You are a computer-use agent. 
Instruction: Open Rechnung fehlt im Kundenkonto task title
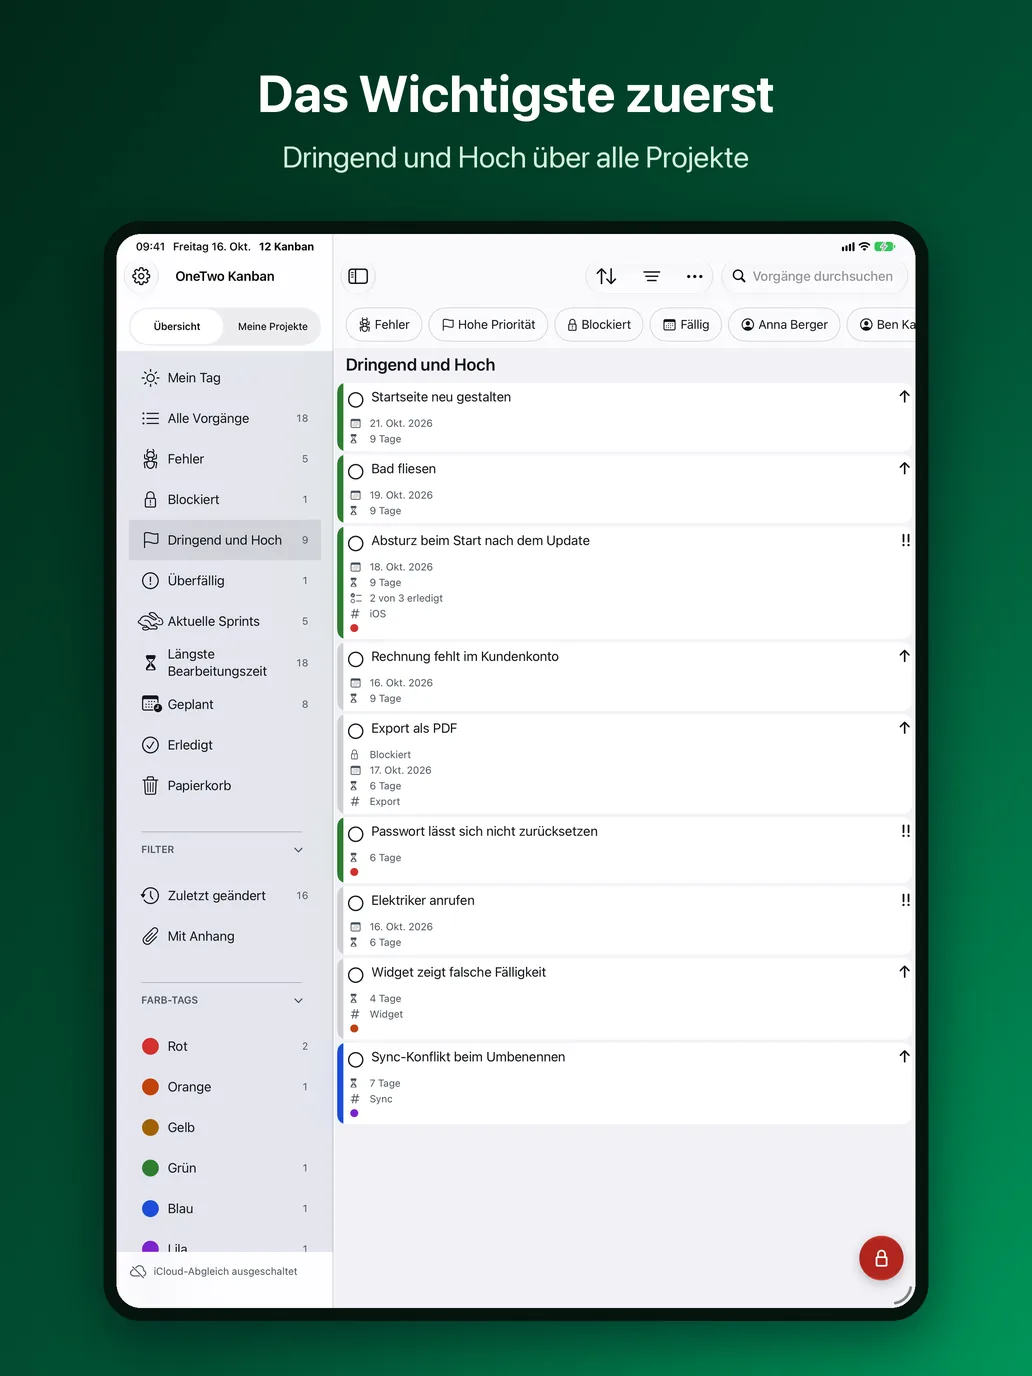click(x=465, y=656)
